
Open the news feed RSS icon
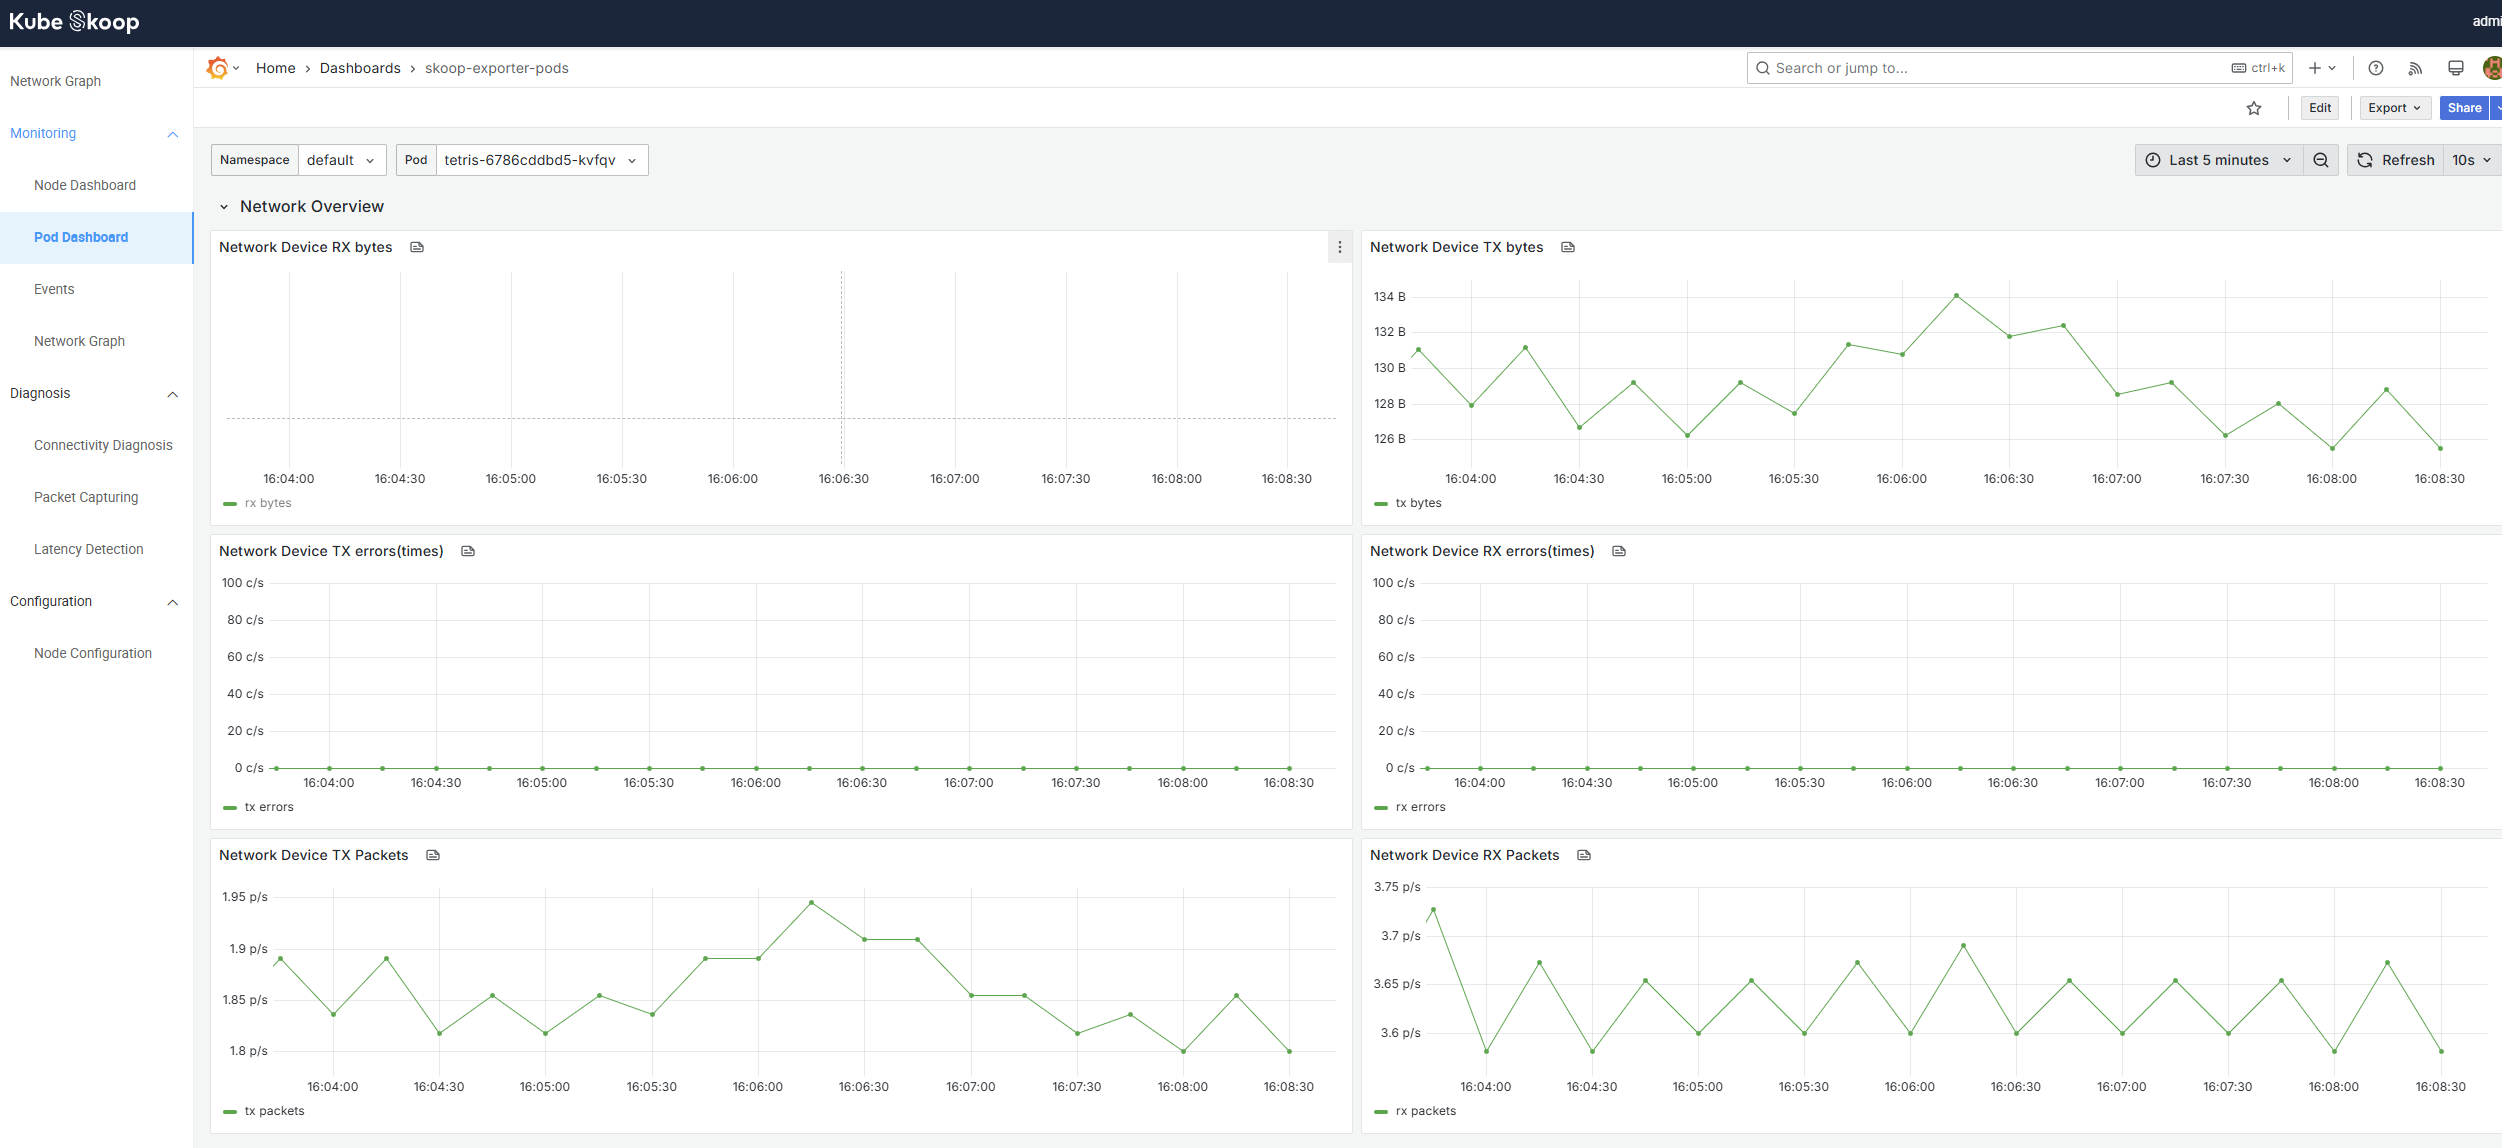pyautogui.click(x=2415, y=68)
